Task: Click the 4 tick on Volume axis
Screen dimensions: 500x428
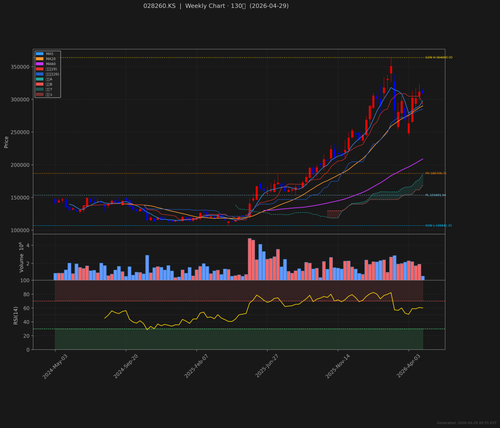Action: pyautogui.click(x=28, y=246)
